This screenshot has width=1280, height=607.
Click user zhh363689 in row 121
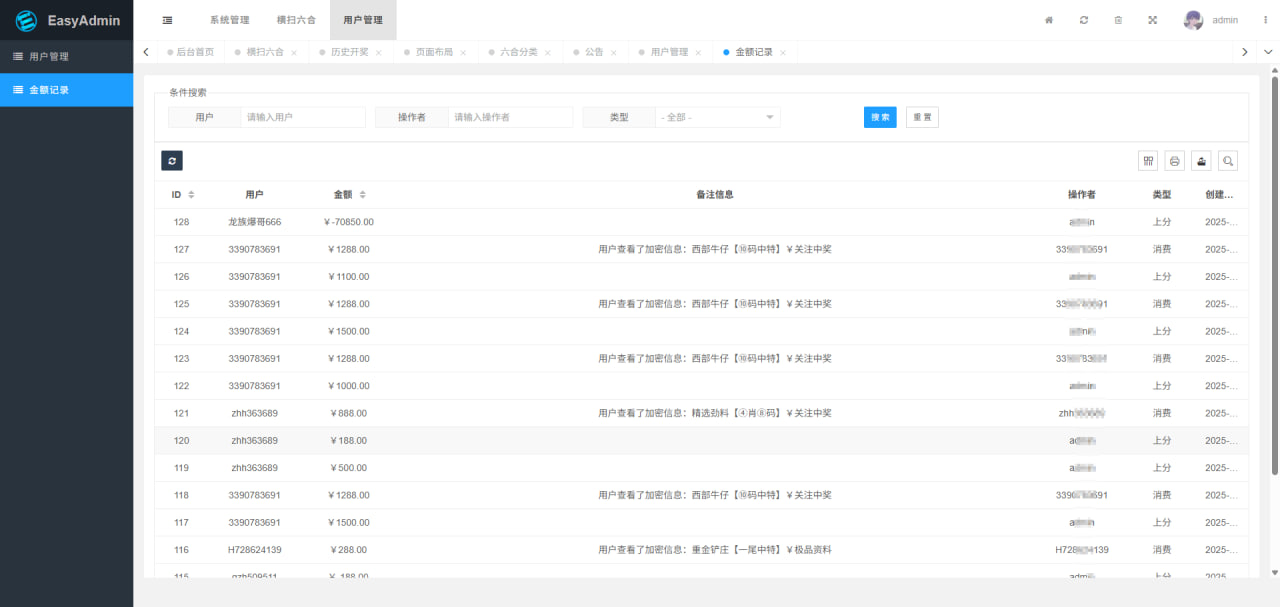point(254,413)
